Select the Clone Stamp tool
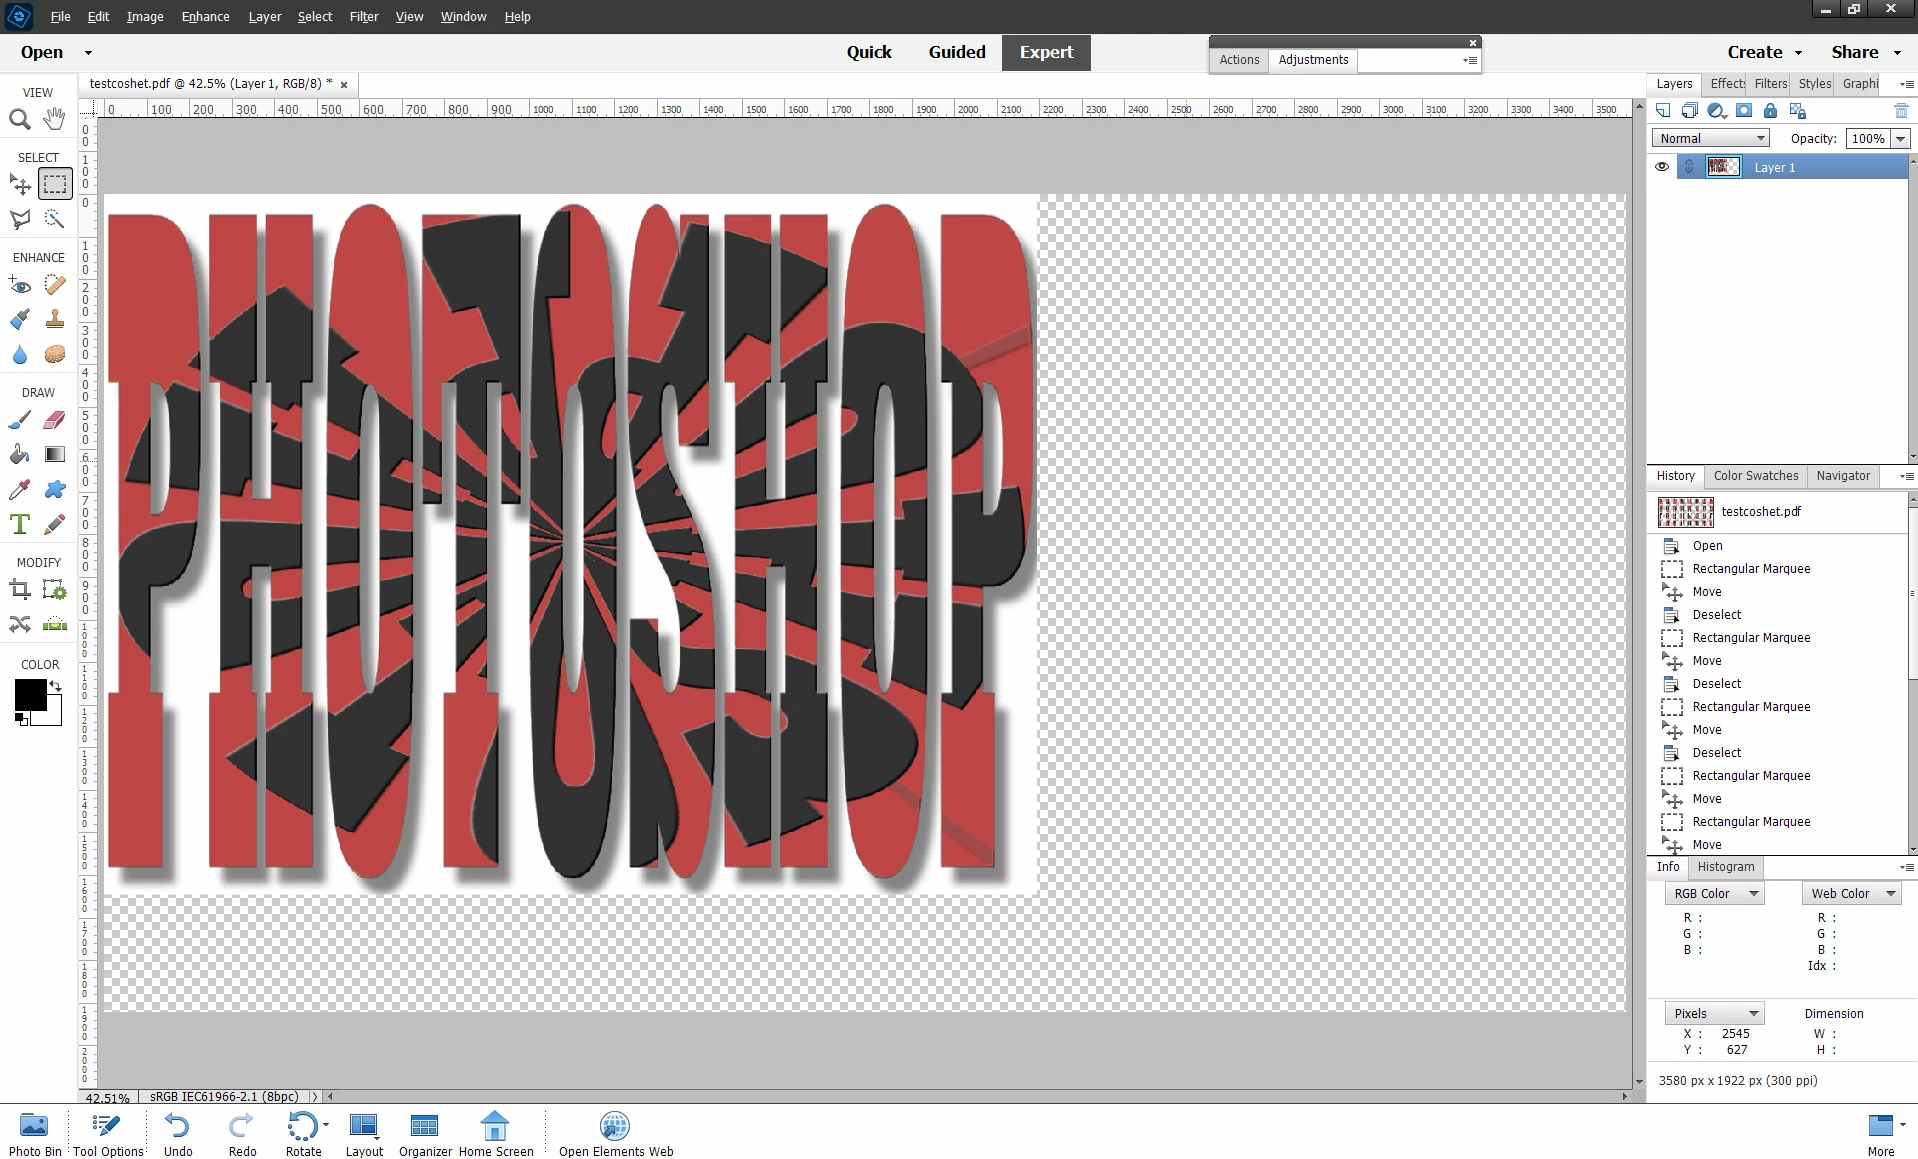This screenshot has height=1159, width=1918. [x=55, y=320]
